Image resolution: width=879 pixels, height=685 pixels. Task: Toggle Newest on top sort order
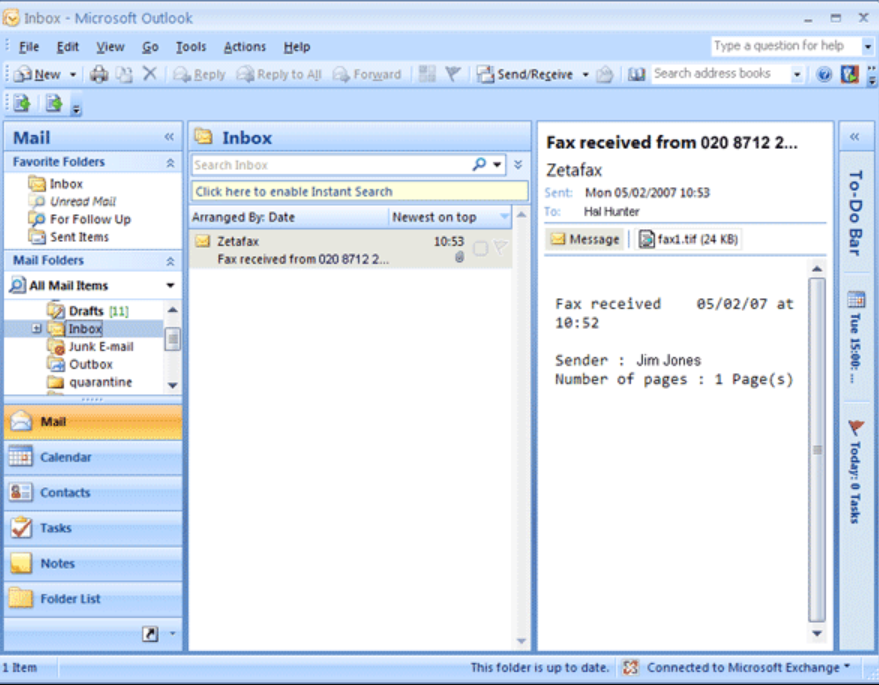click(x=450, y=217)
